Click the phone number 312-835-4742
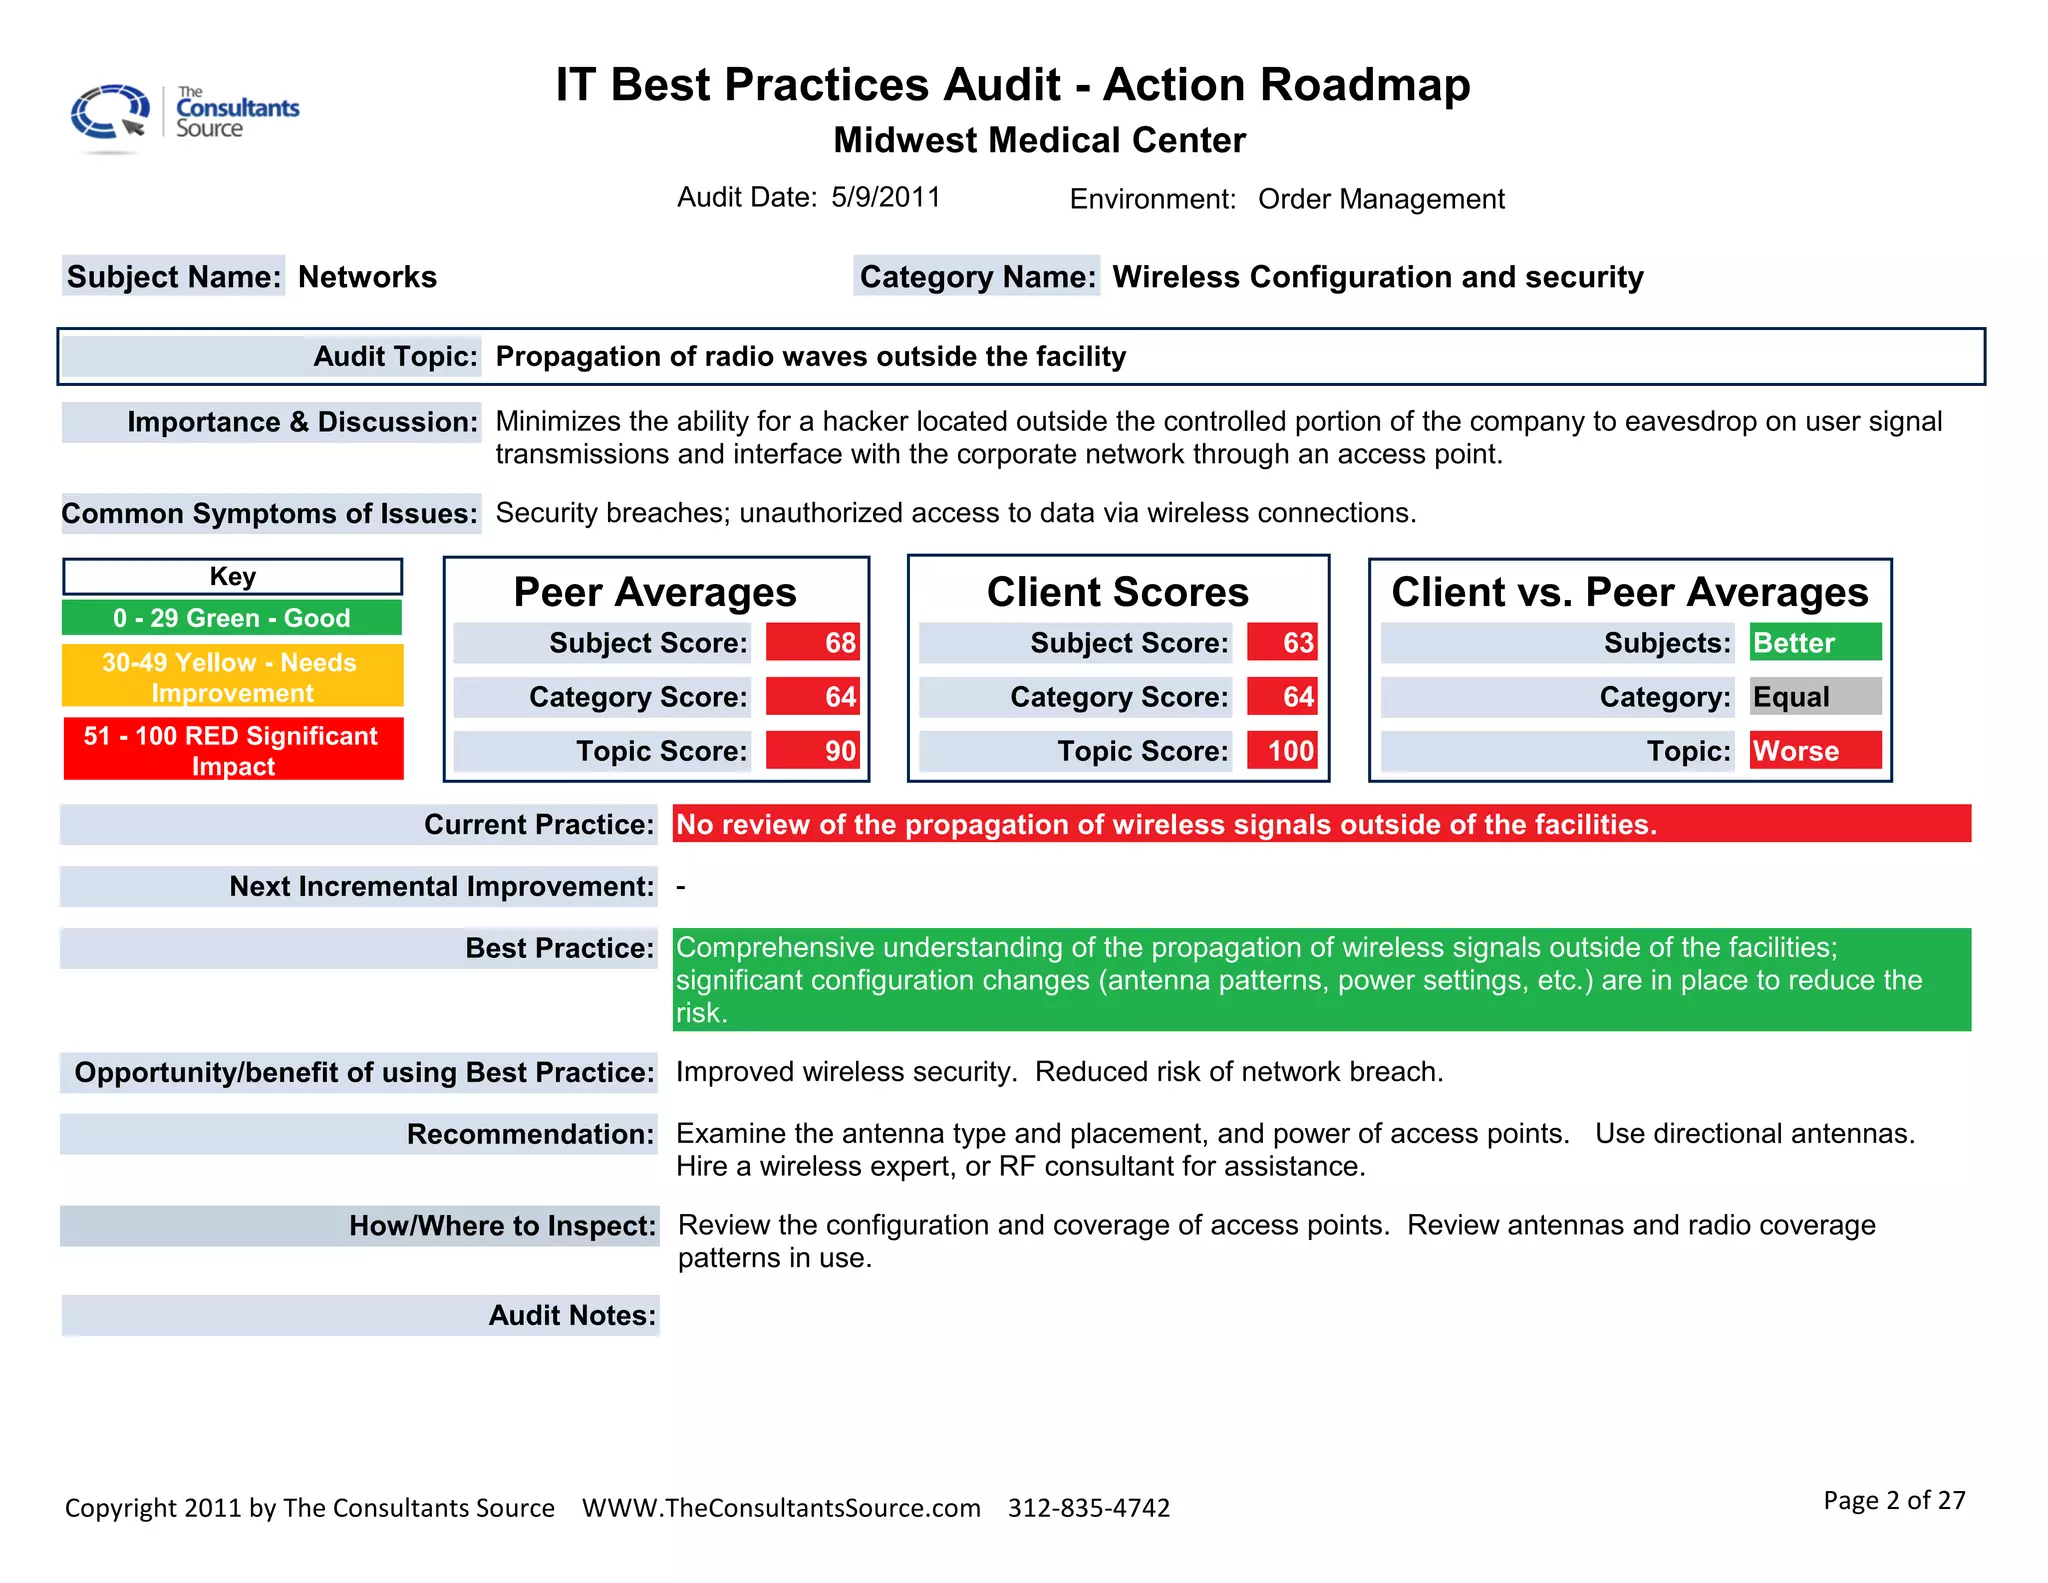The image size is (2048, 1583). pyautogui.click(x=1088, y=1507)
